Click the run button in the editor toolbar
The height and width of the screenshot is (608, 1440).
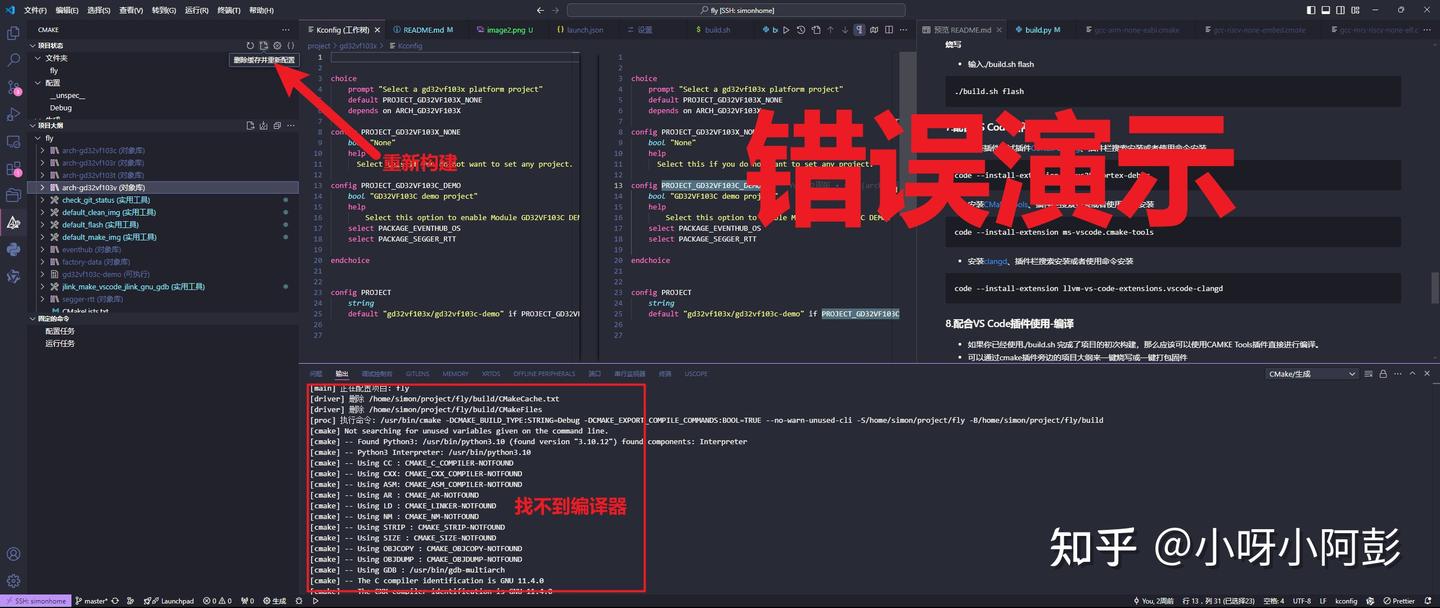pos(786,30)
